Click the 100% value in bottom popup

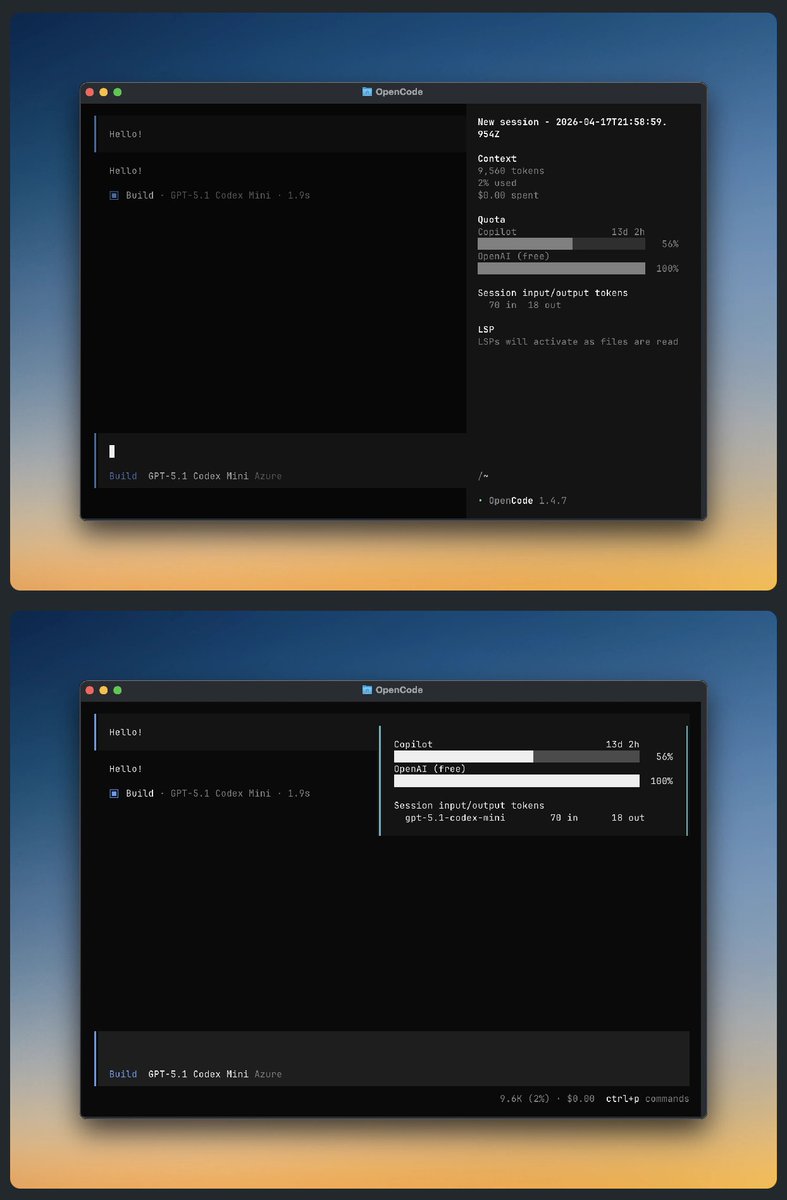661,781
